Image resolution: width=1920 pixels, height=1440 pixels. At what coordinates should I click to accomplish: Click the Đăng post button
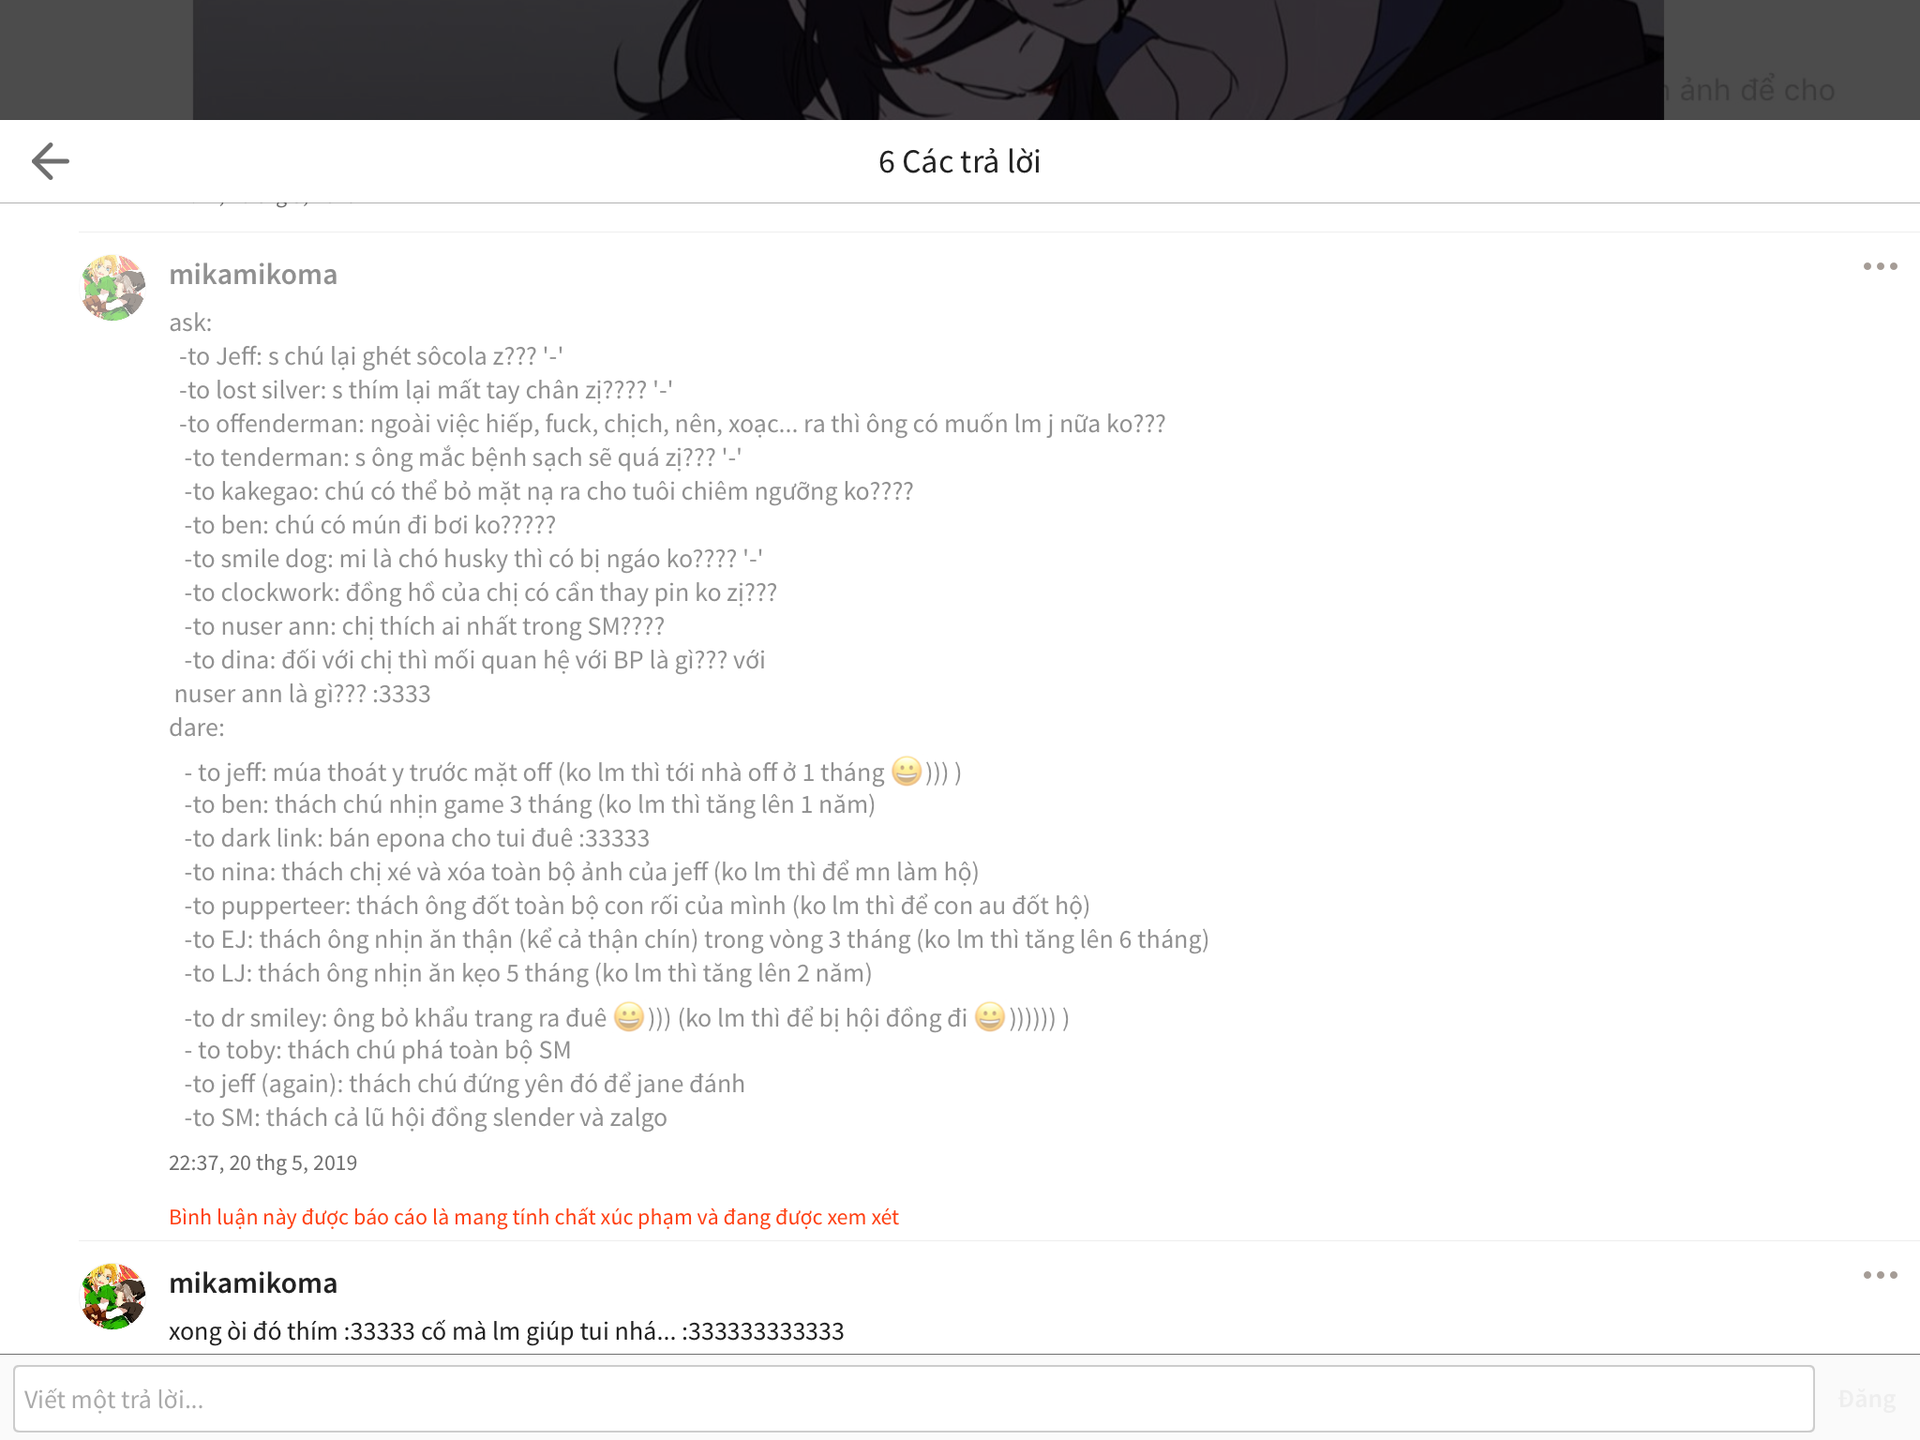coord(1867,1399)
